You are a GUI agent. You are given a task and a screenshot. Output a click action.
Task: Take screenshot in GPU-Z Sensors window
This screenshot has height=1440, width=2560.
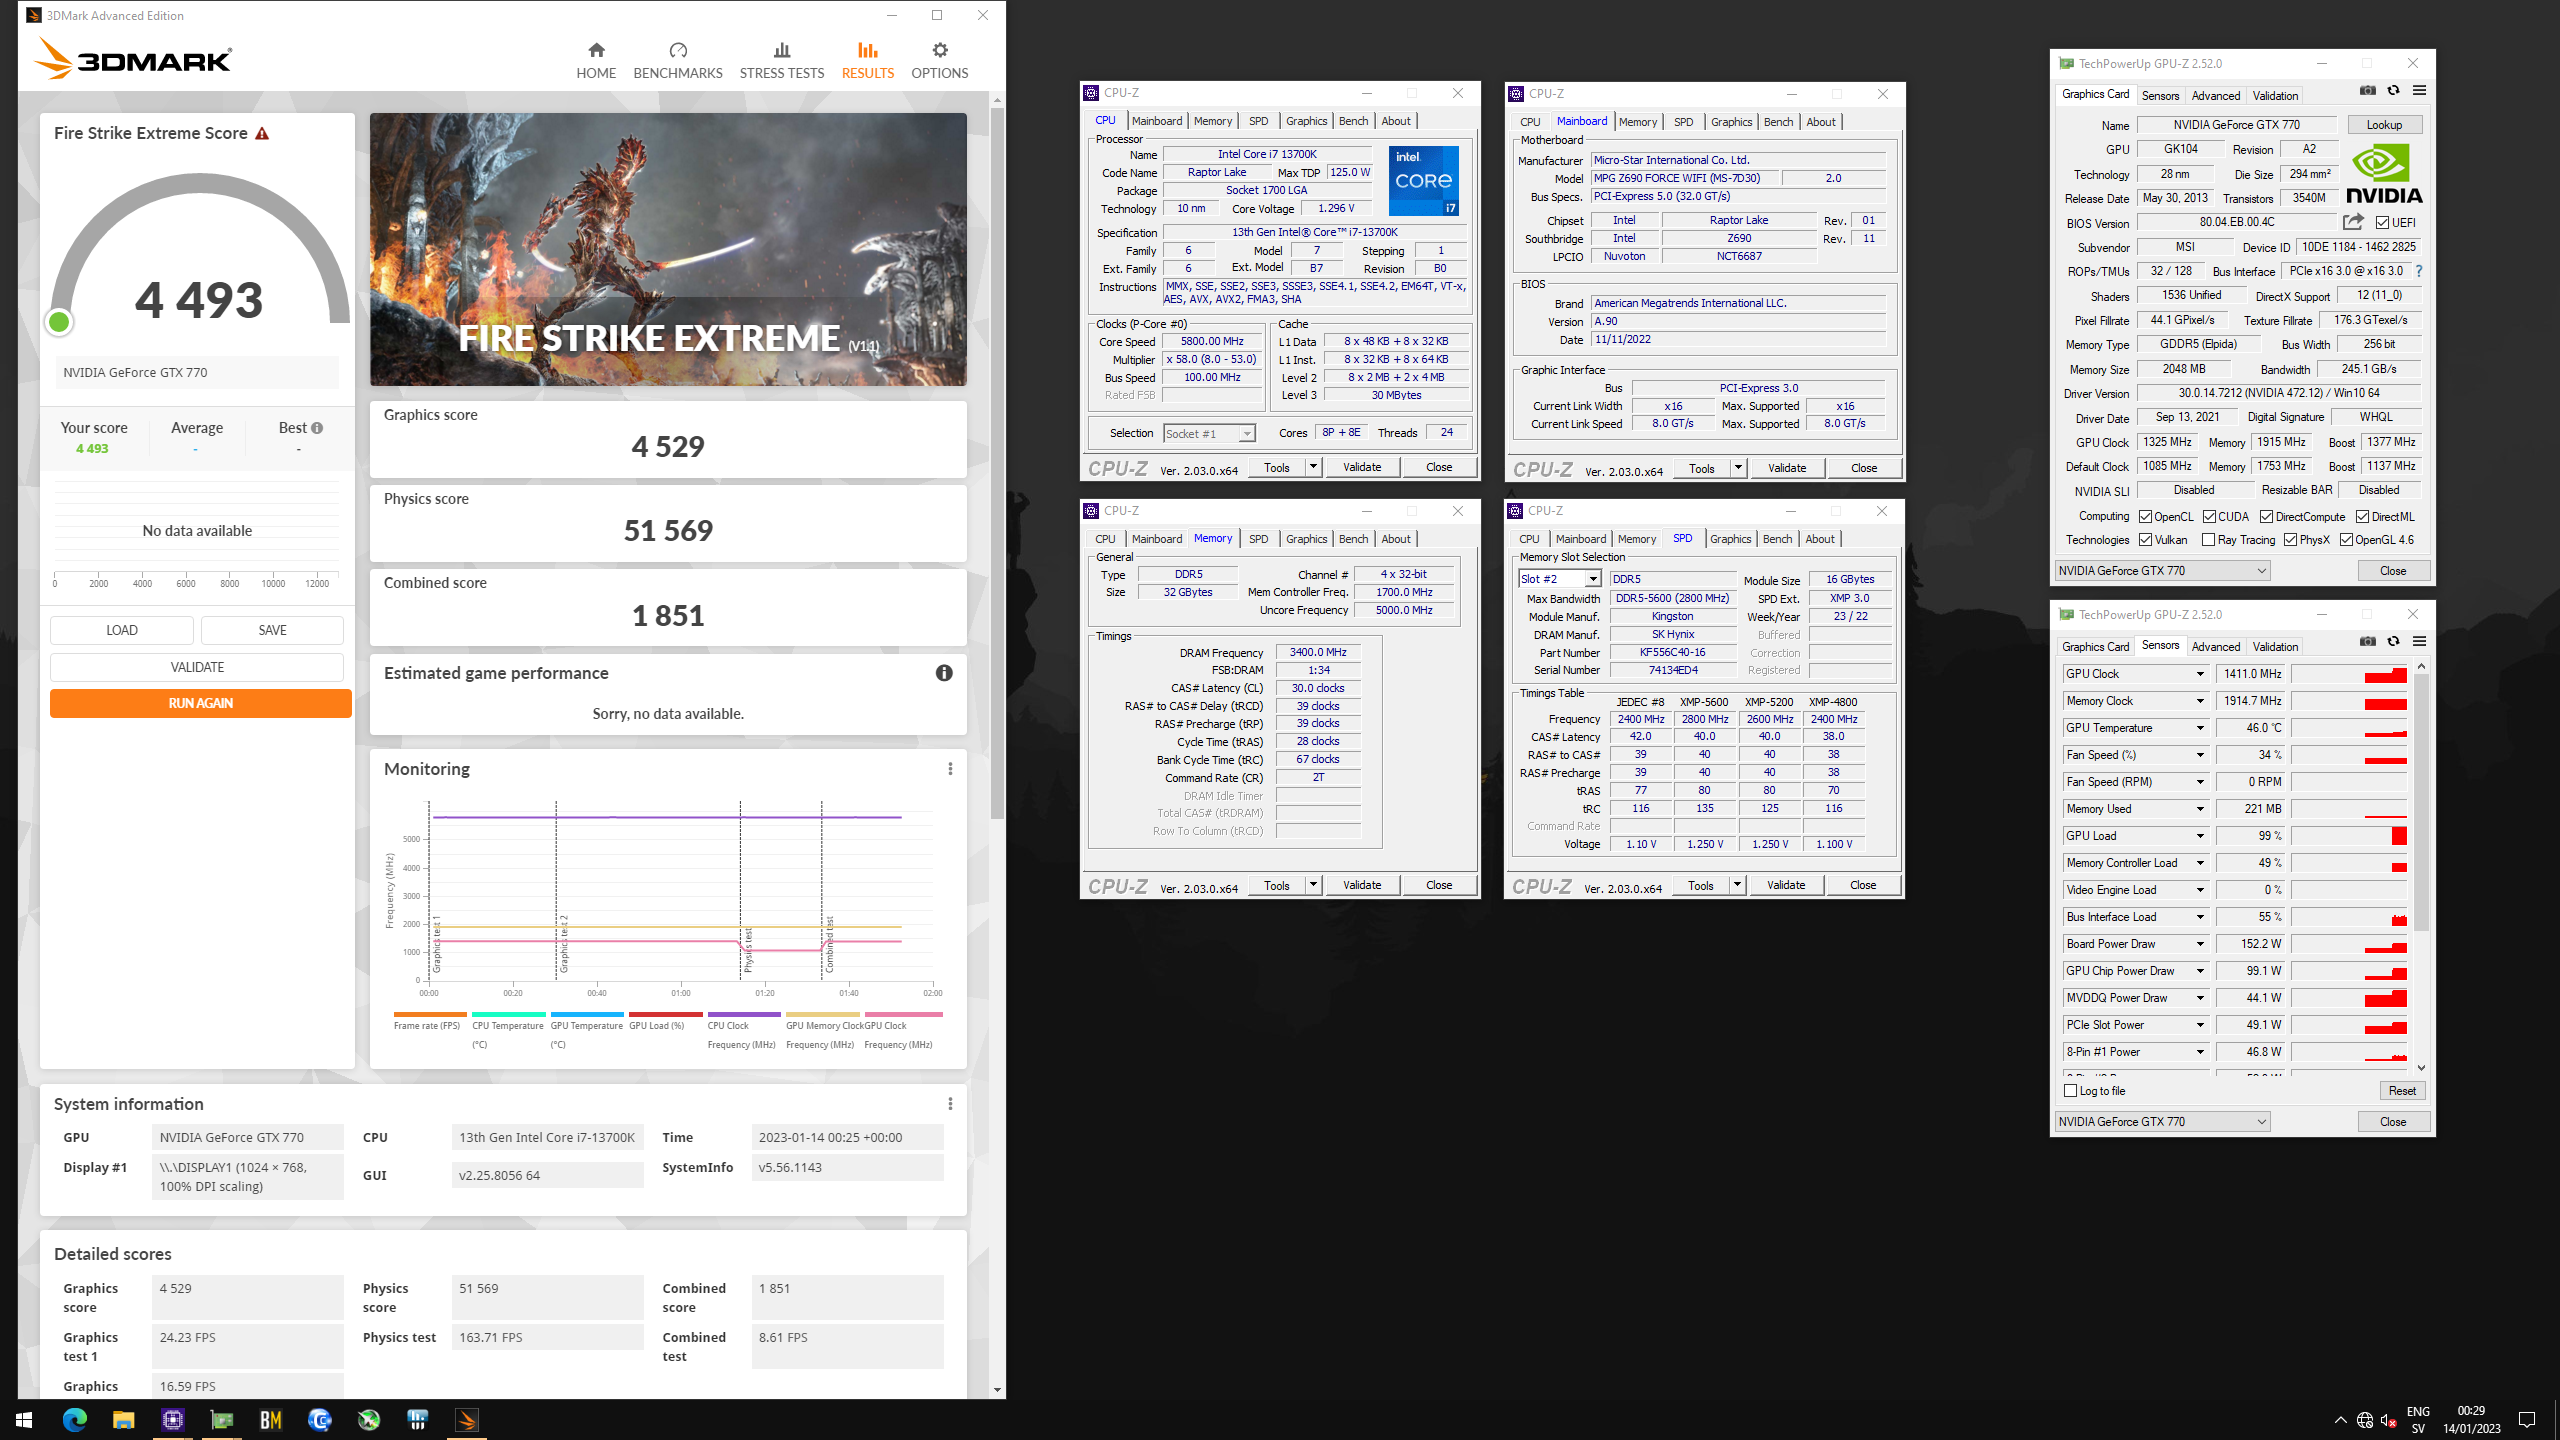[2368, 642]
